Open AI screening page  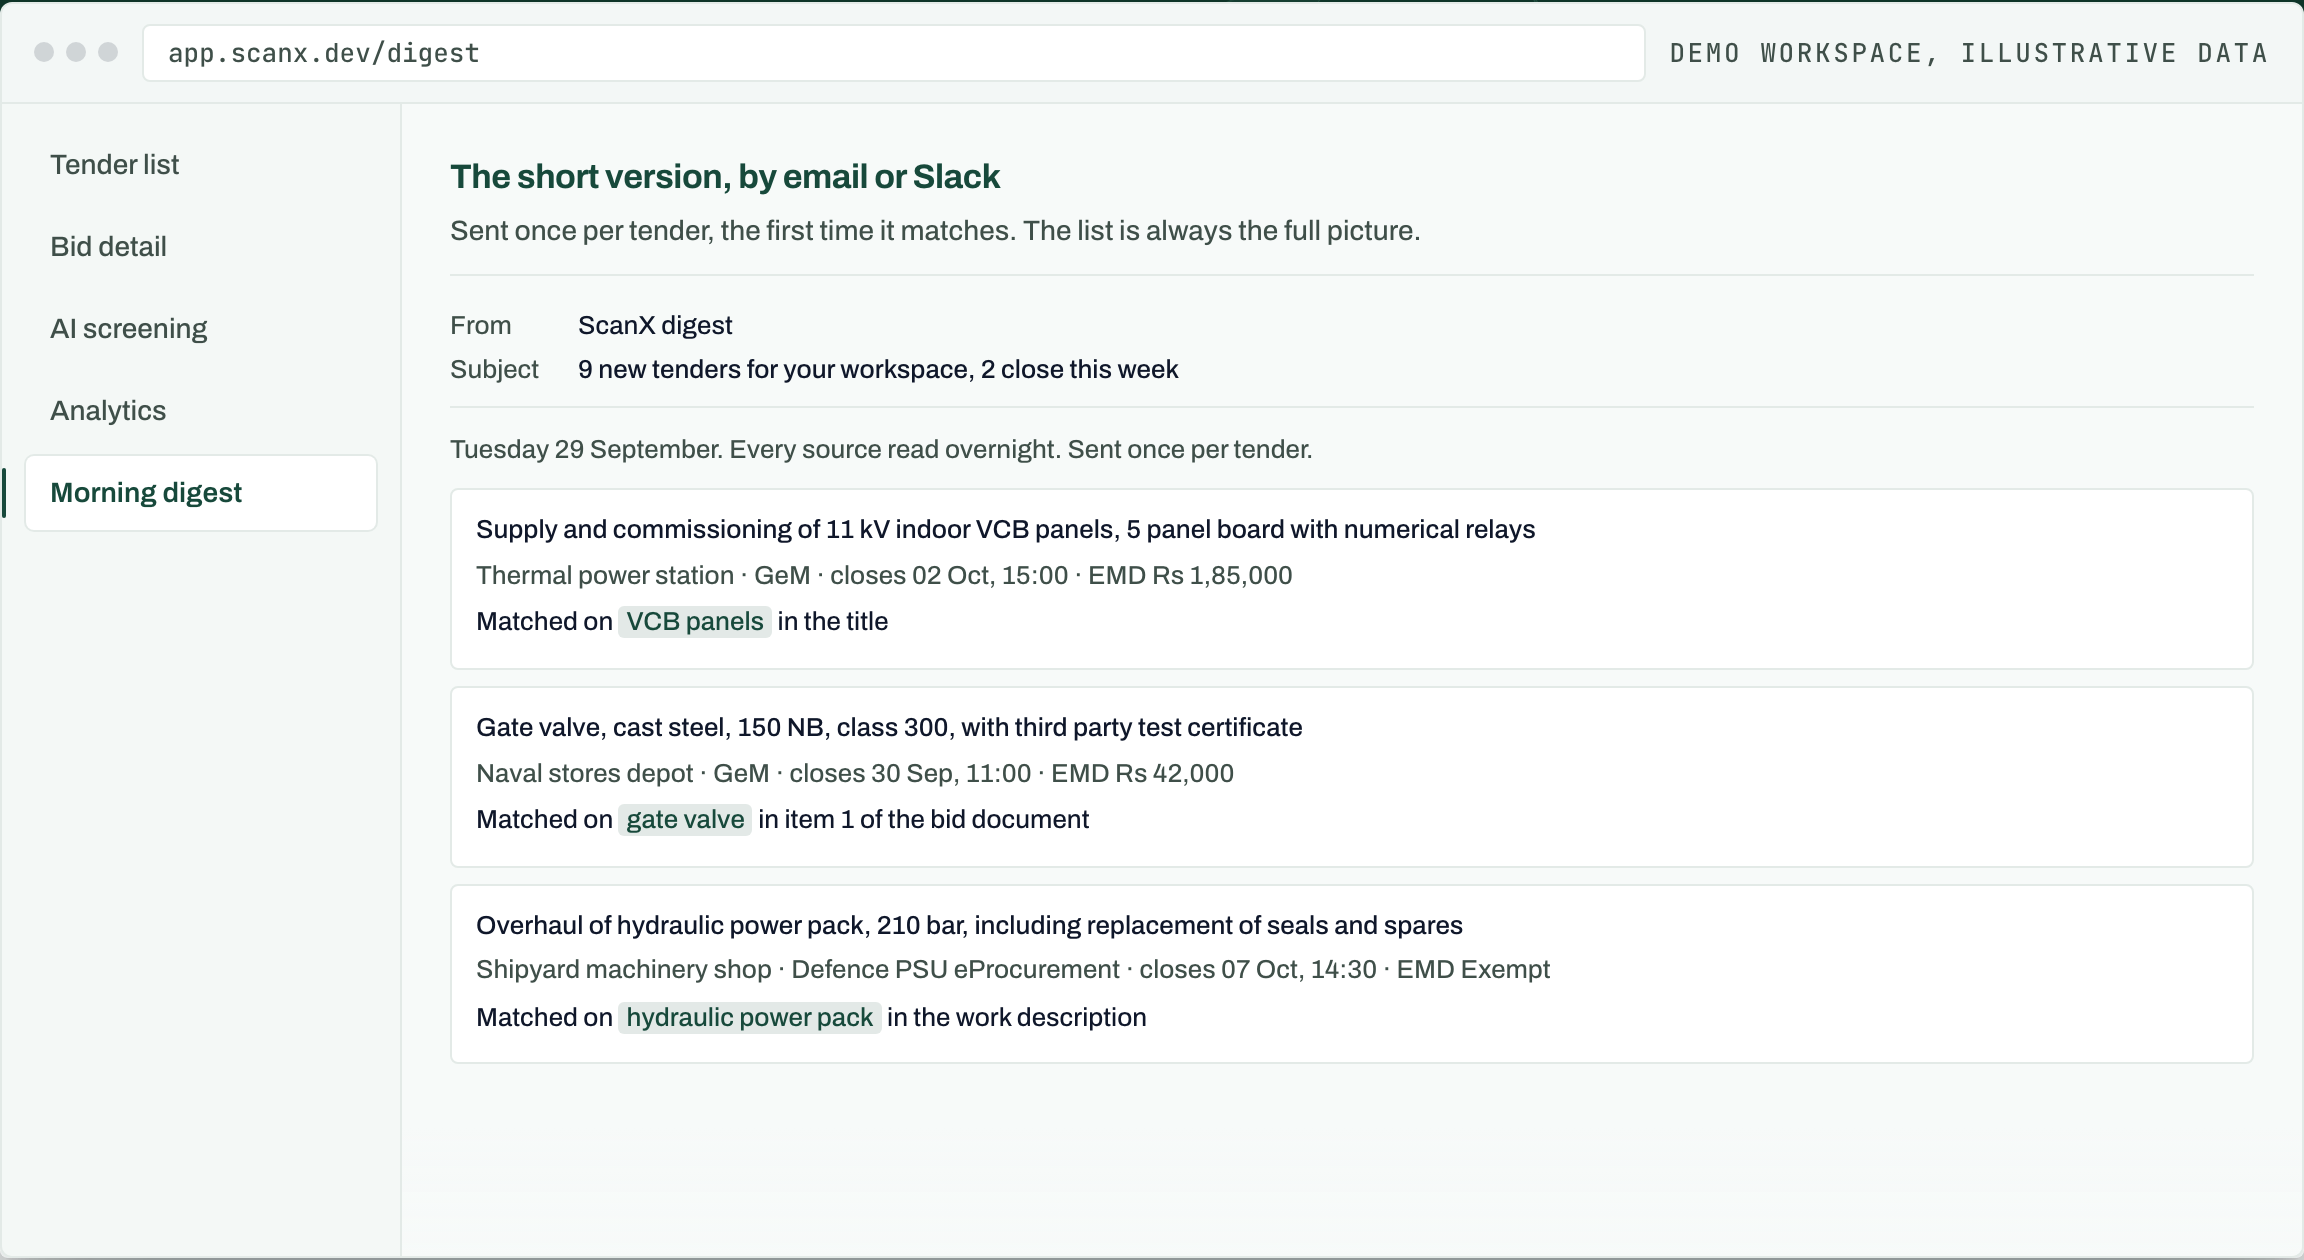coord(128,329)
